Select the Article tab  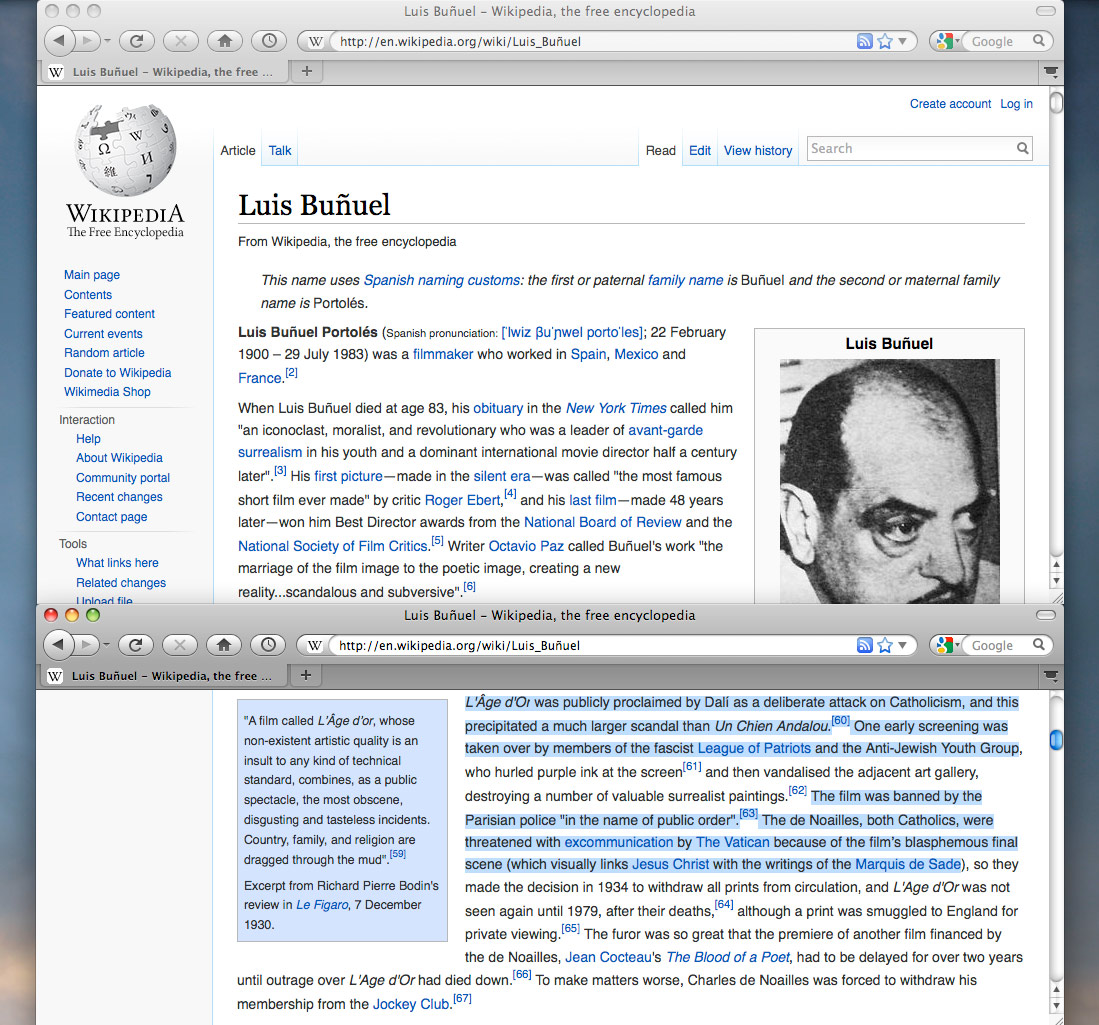[238, 151]
